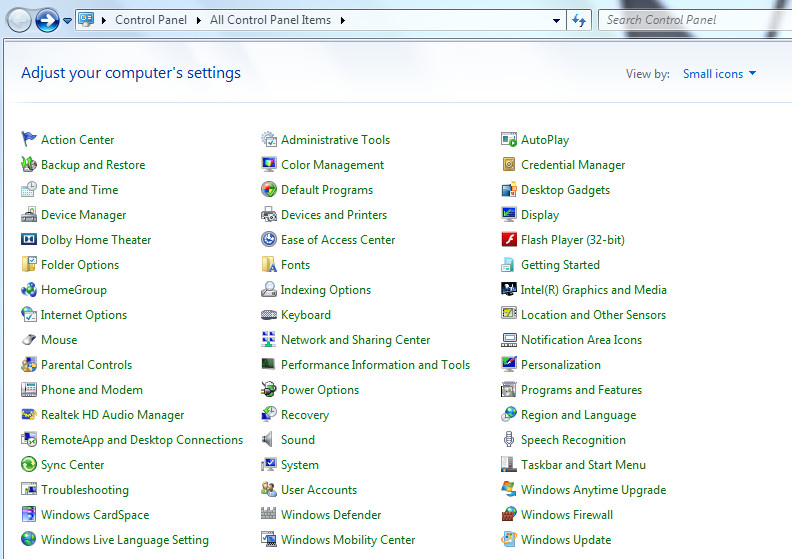Open the Flash Player red icon

point(509,239)
